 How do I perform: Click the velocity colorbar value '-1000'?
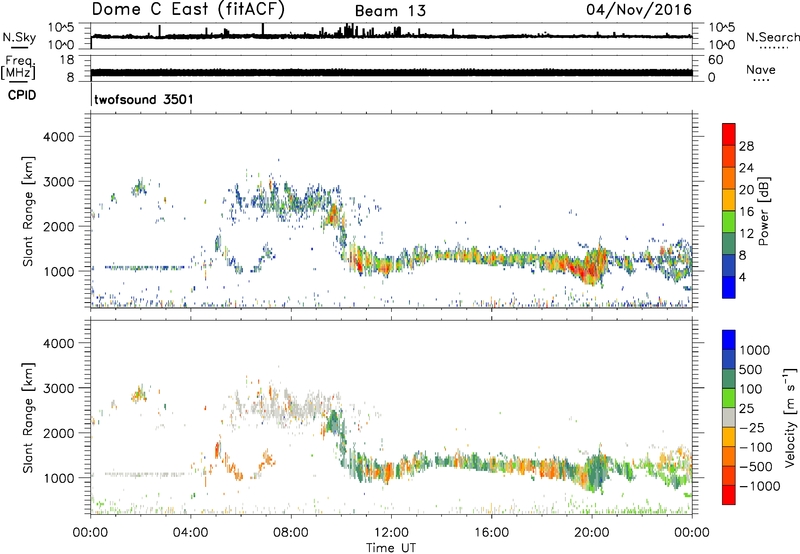[759, 486]
